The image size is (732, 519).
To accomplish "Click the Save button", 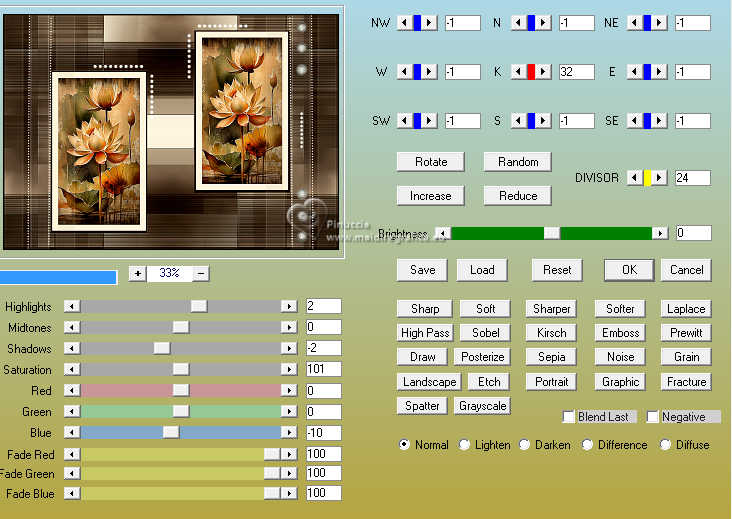I will coord(422,270).
